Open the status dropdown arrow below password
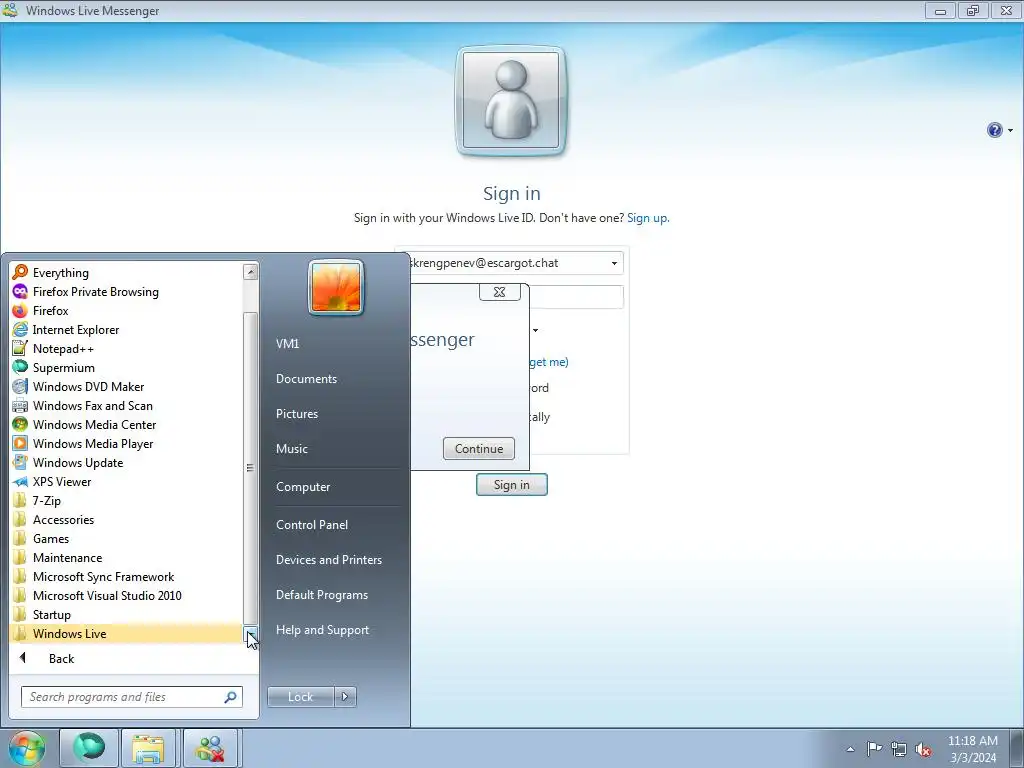The image size is (1024, 768). [x=536, y=330]
